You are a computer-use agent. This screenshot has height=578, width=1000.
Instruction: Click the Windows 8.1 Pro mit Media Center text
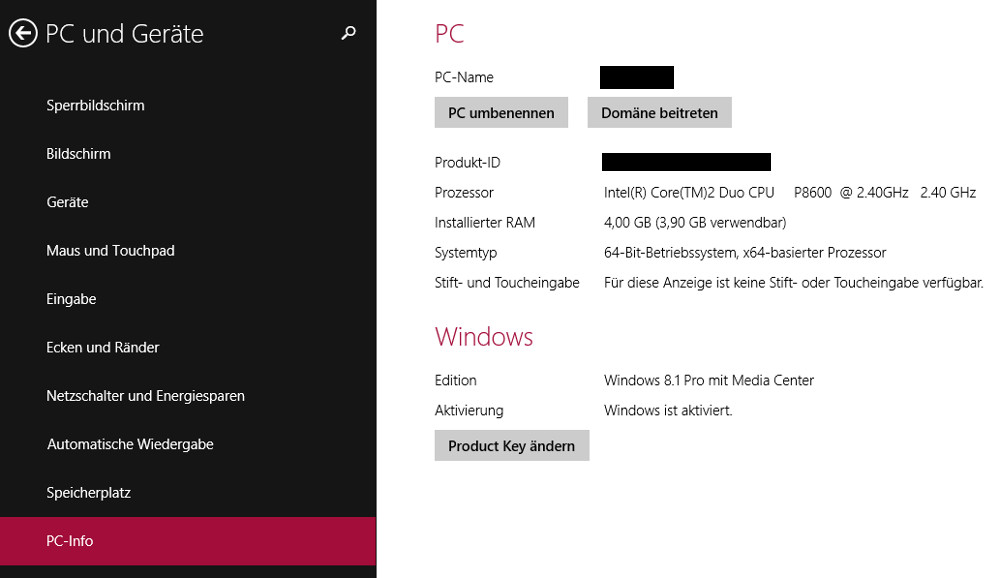[x=709, y=380]
